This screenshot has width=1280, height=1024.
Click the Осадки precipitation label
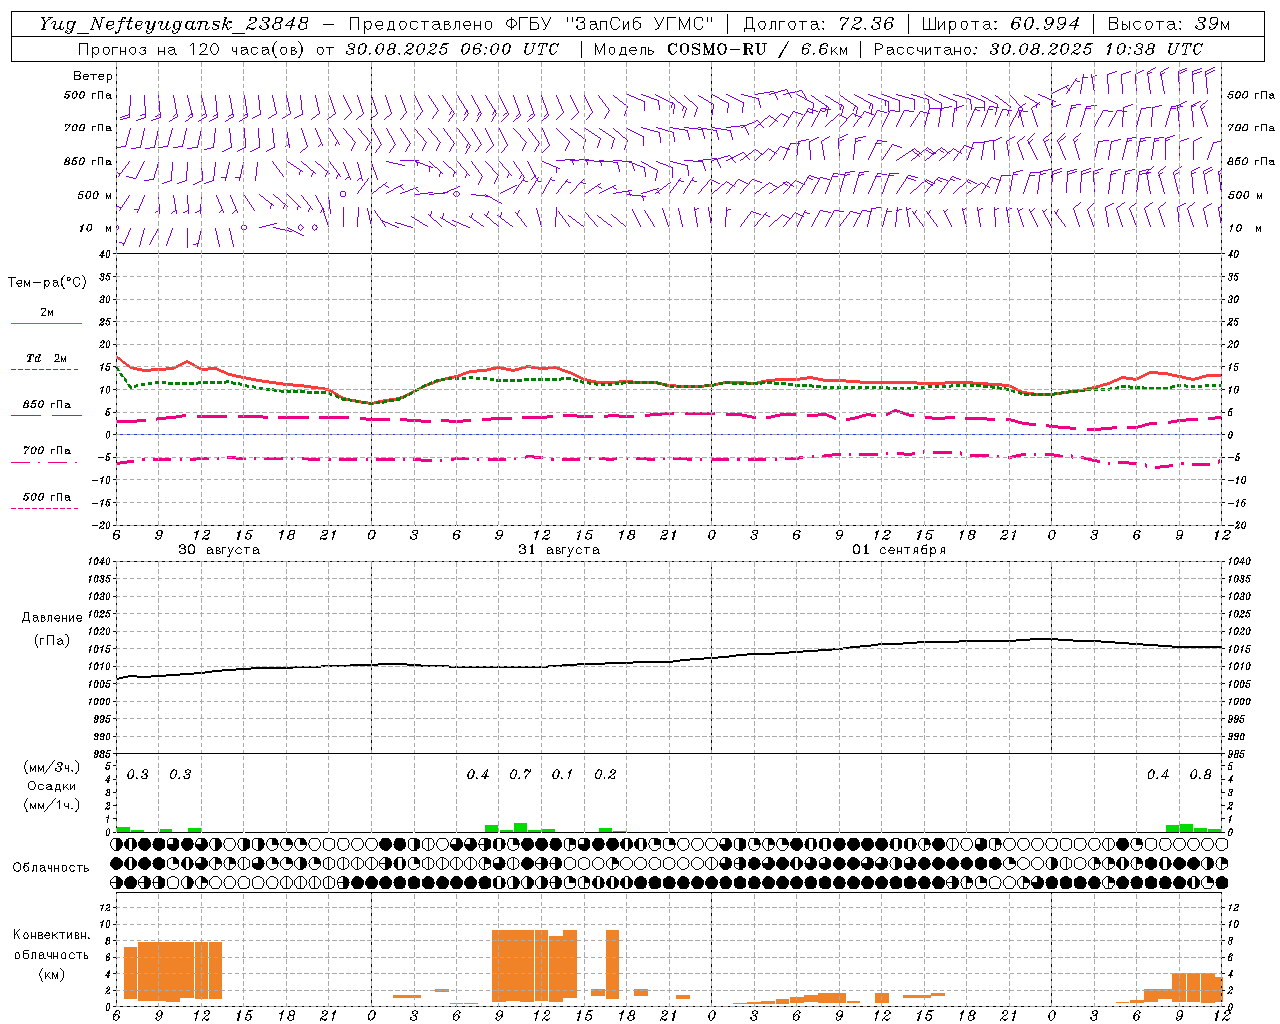(51, 786)
